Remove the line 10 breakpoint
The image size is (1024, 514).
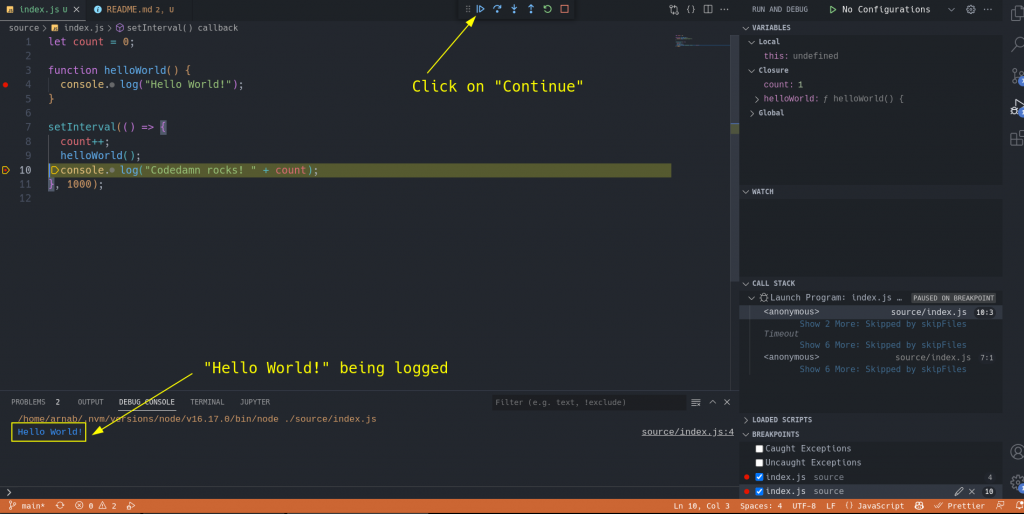972,491
